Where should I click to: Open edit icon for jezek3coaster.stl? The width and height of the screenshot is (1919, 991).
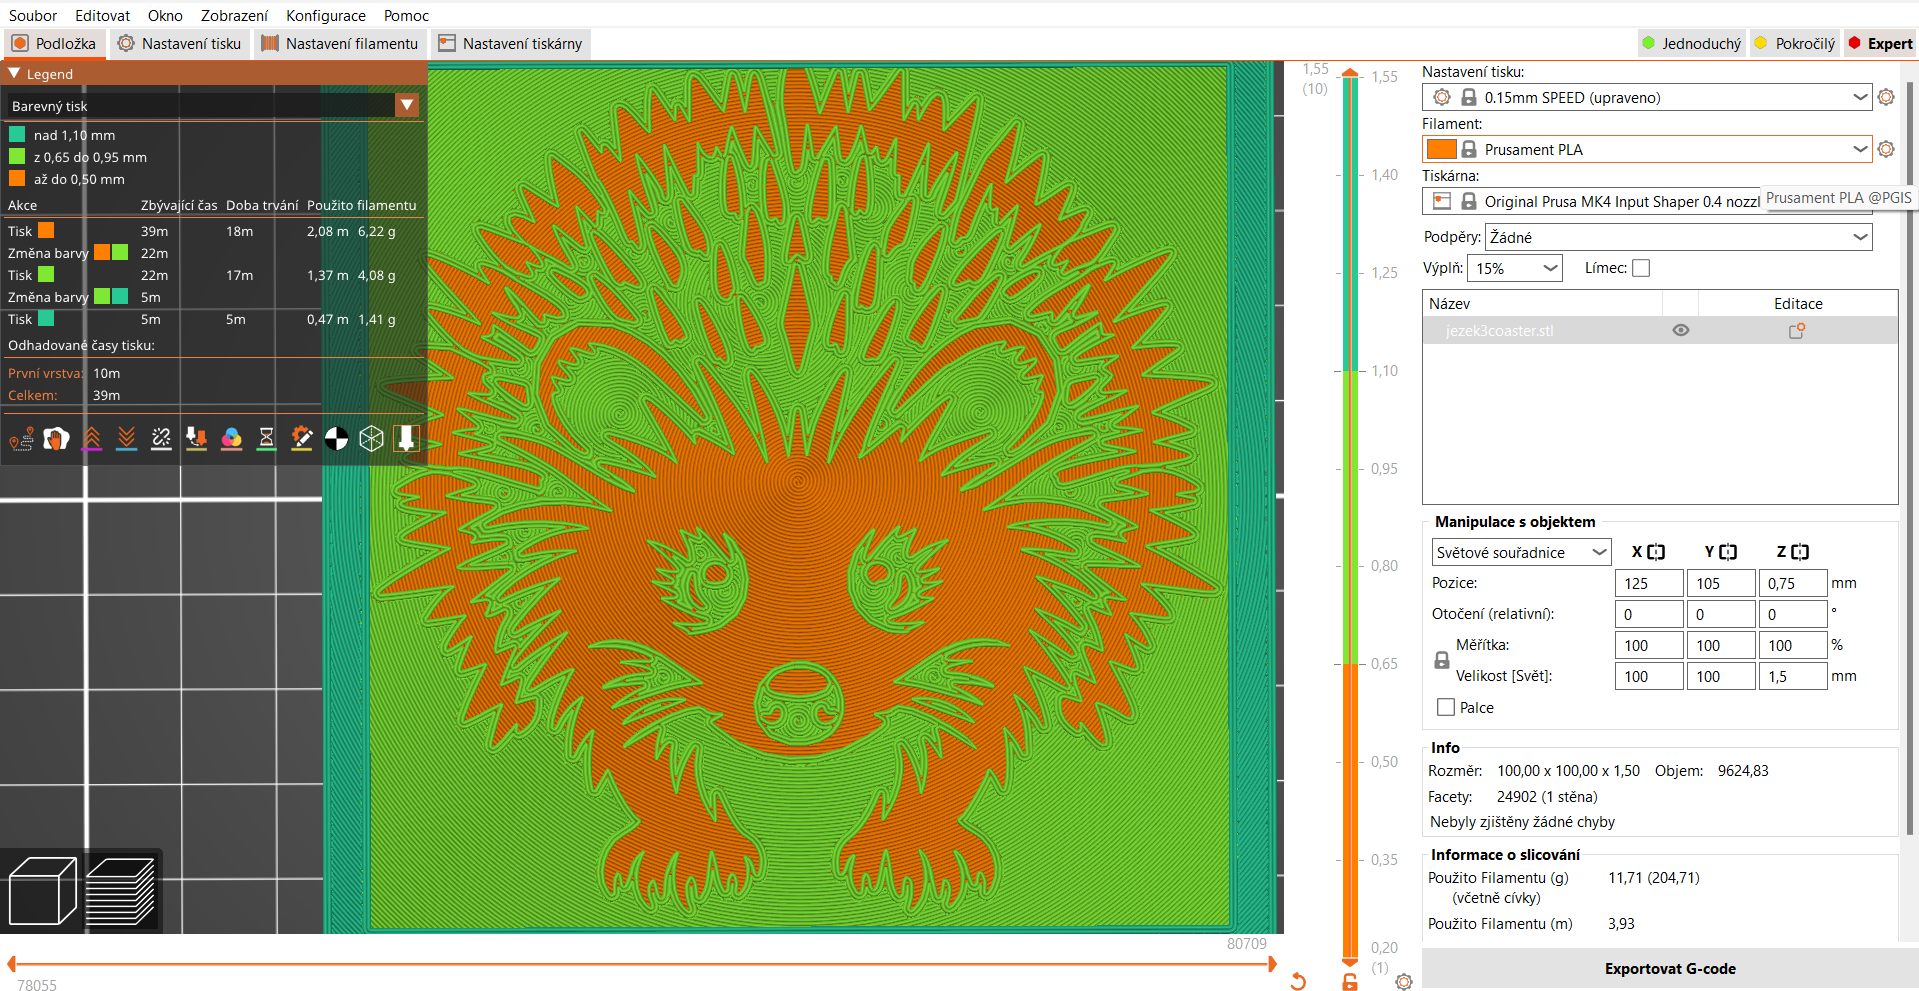(1797, 331)
